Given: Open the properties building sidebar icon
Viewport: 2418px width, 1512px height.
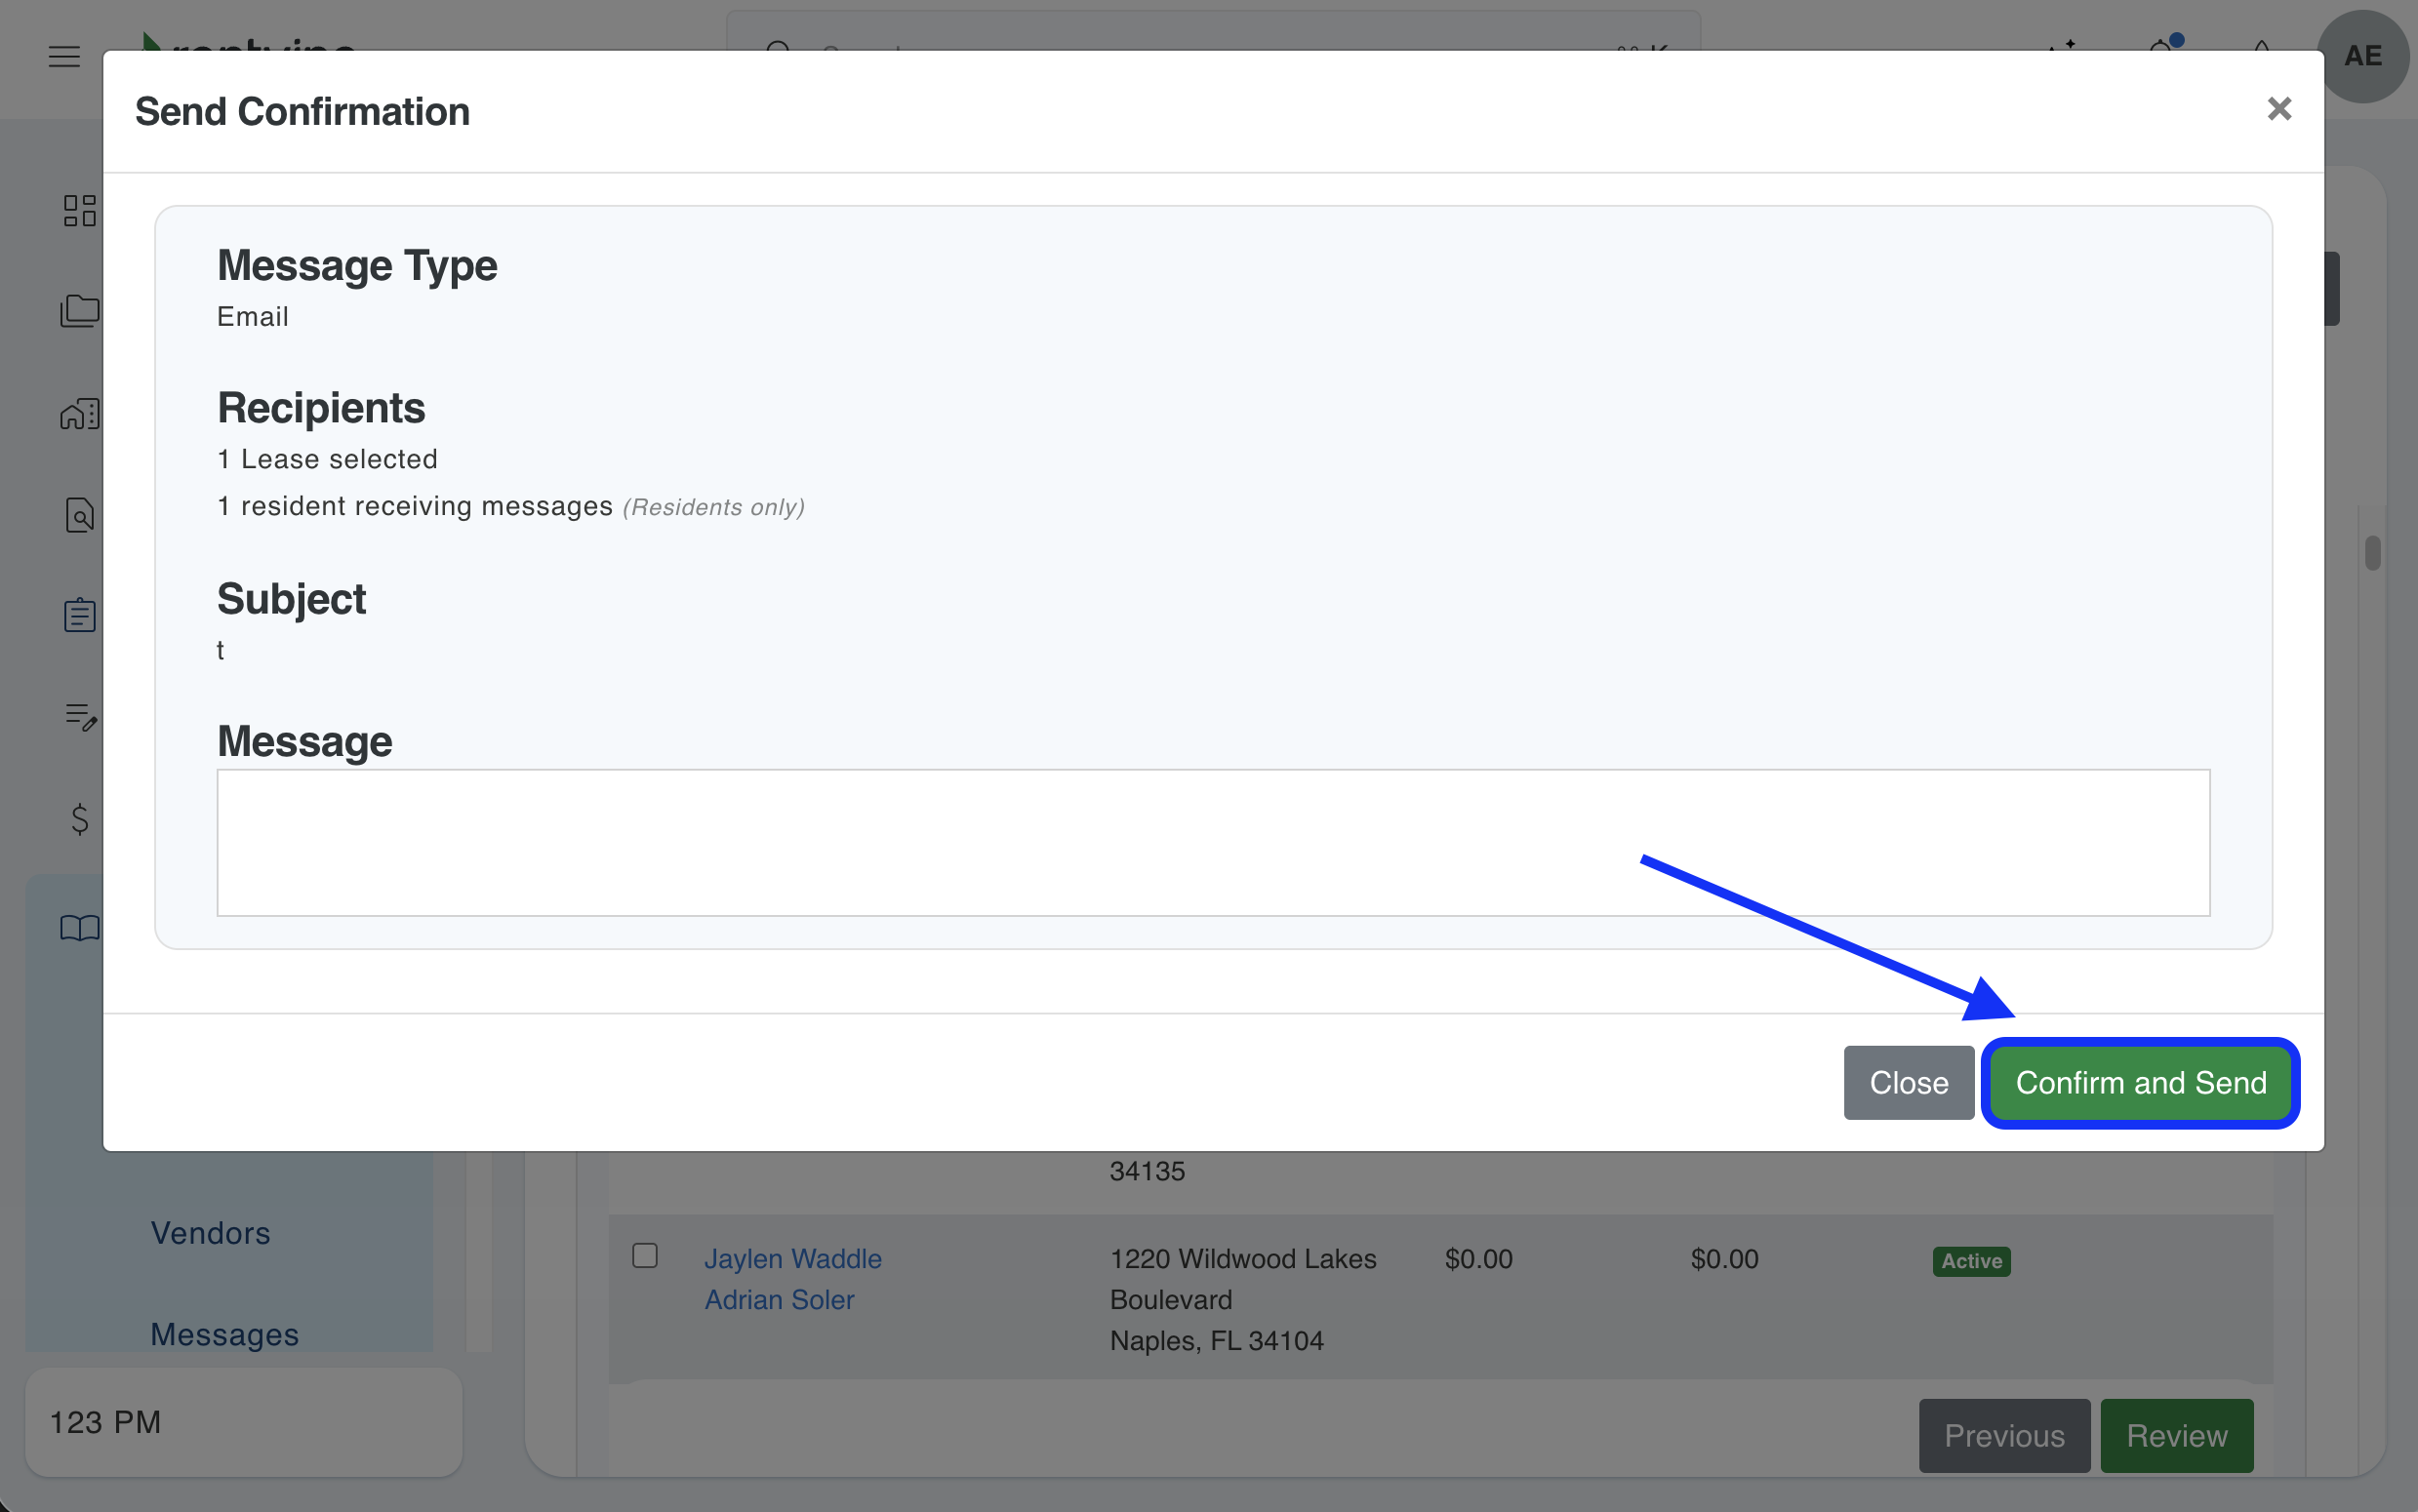Looking at the screenshot, I should coord(79,413).
